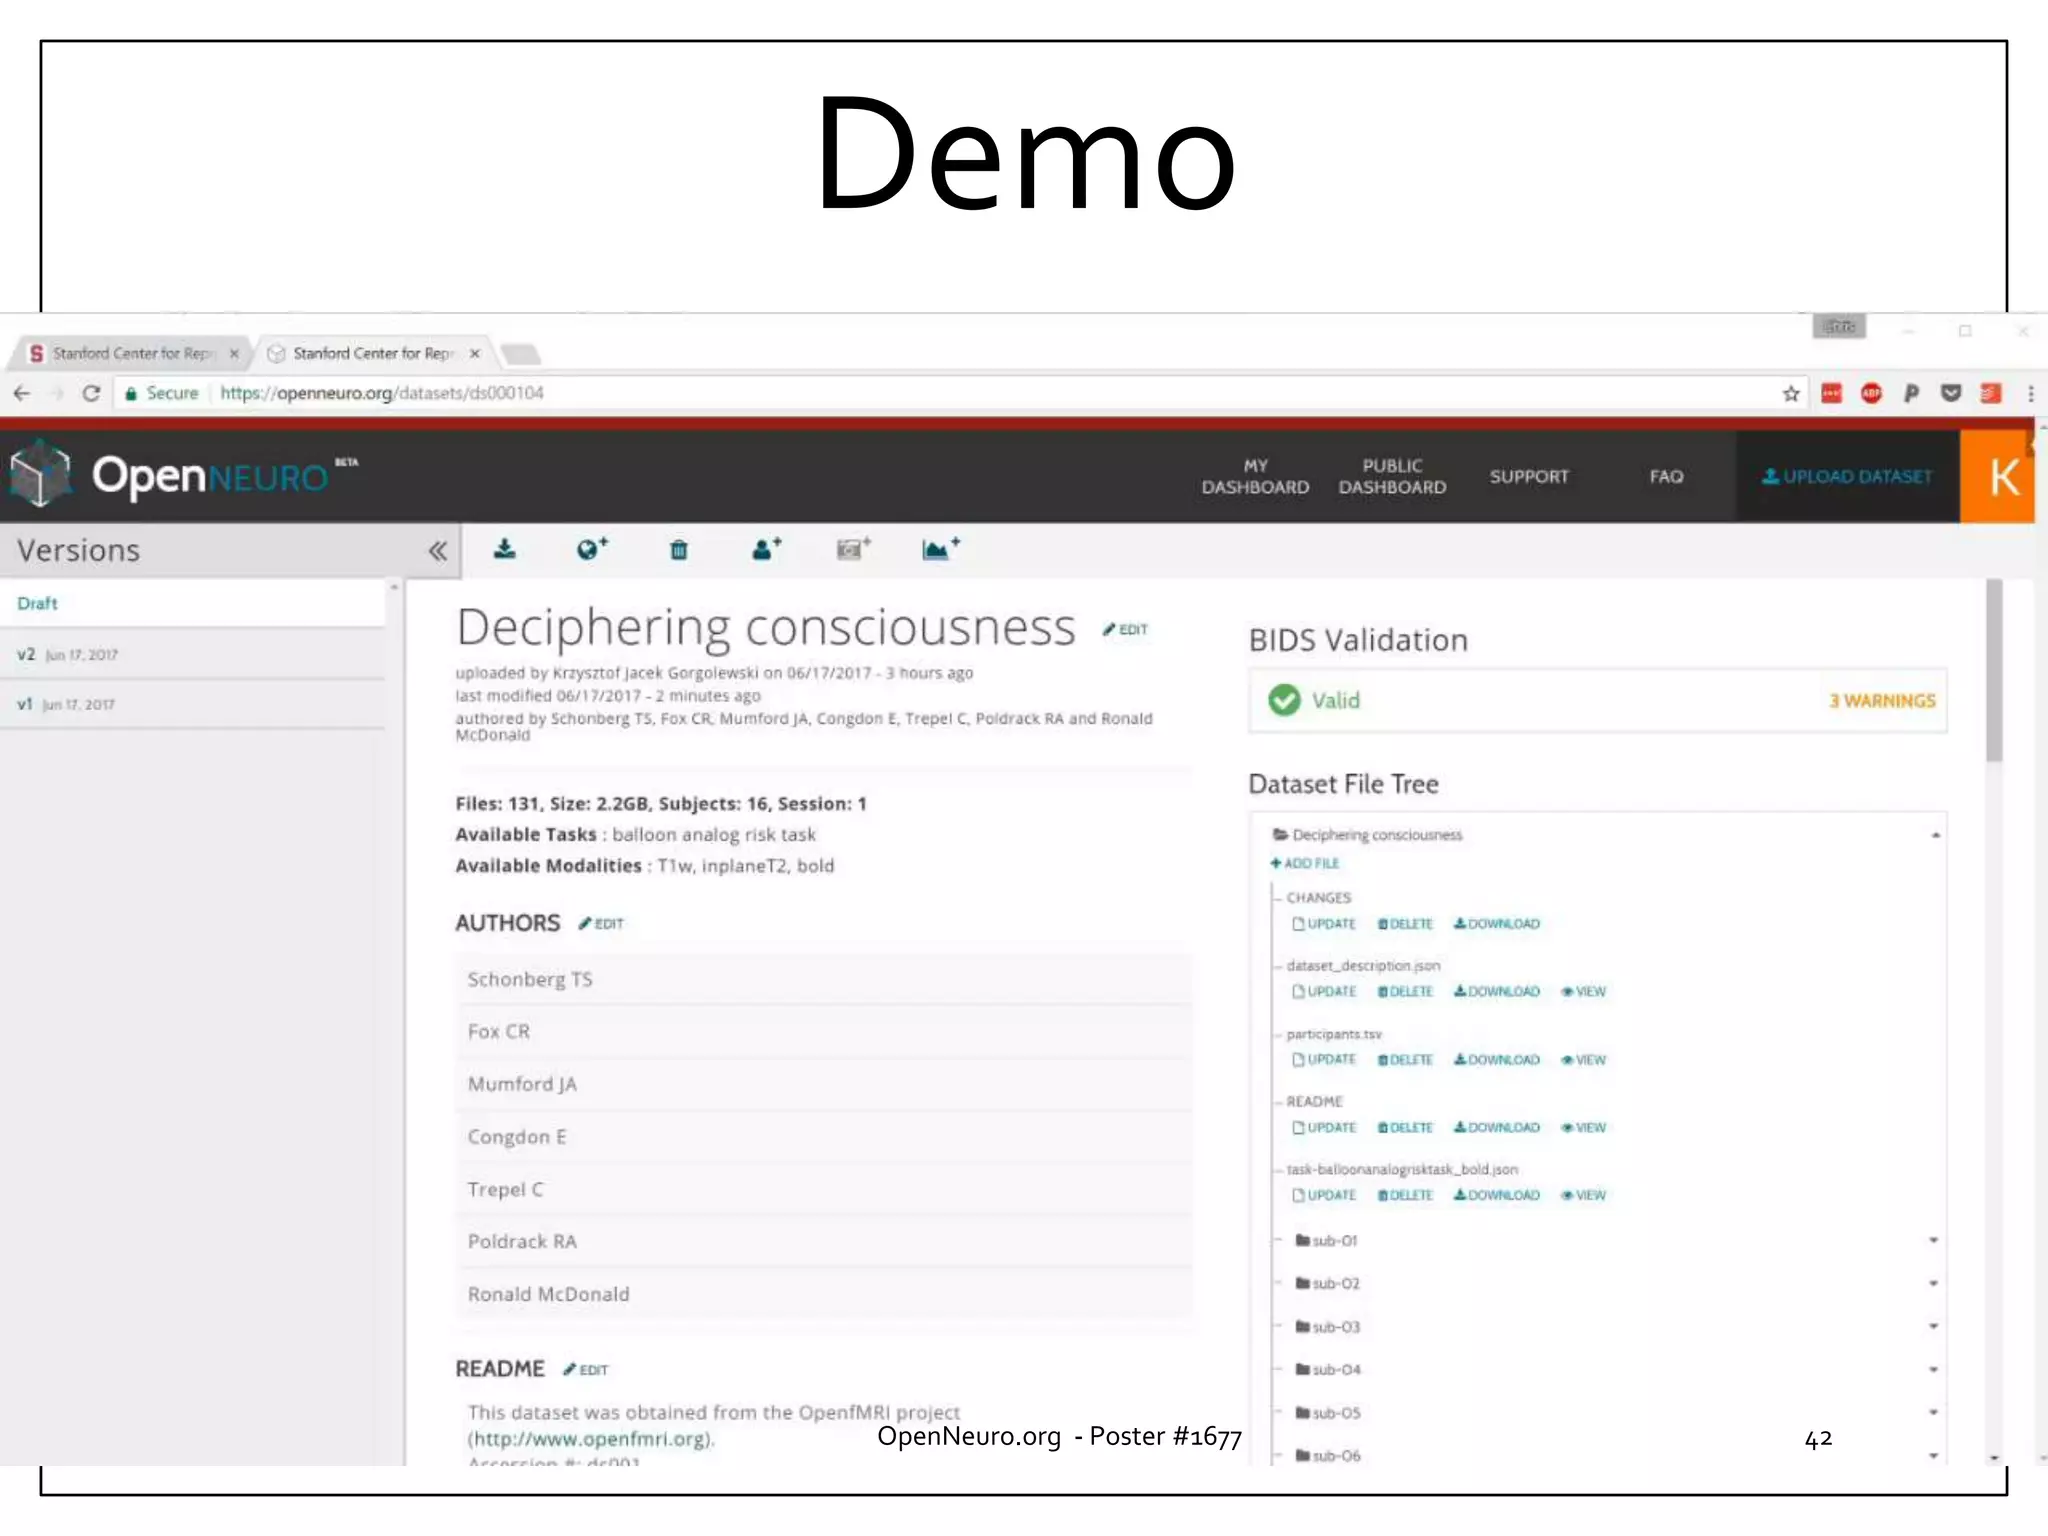Open the Public Dashboard menu

click(x=1392, y=476)
